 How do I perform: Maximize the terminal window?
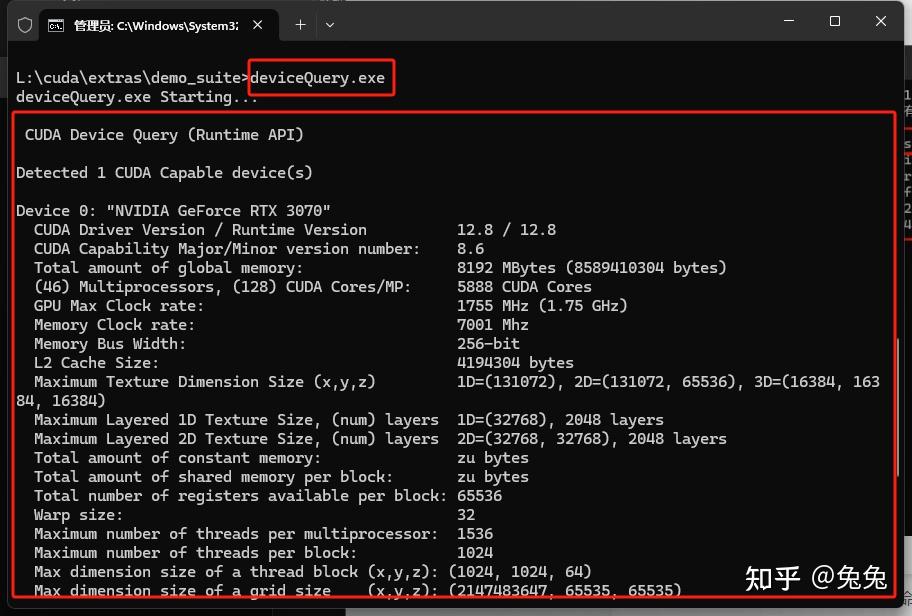835,22
